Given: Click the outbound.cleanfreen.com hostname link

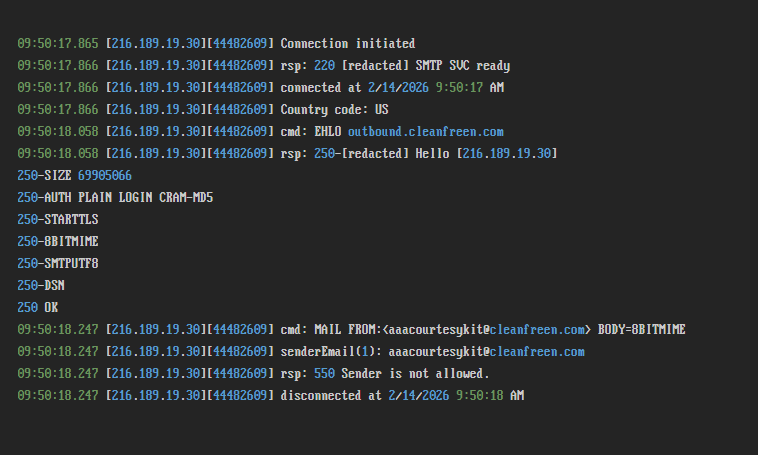Looking at the screenshot, I should 425,131.
